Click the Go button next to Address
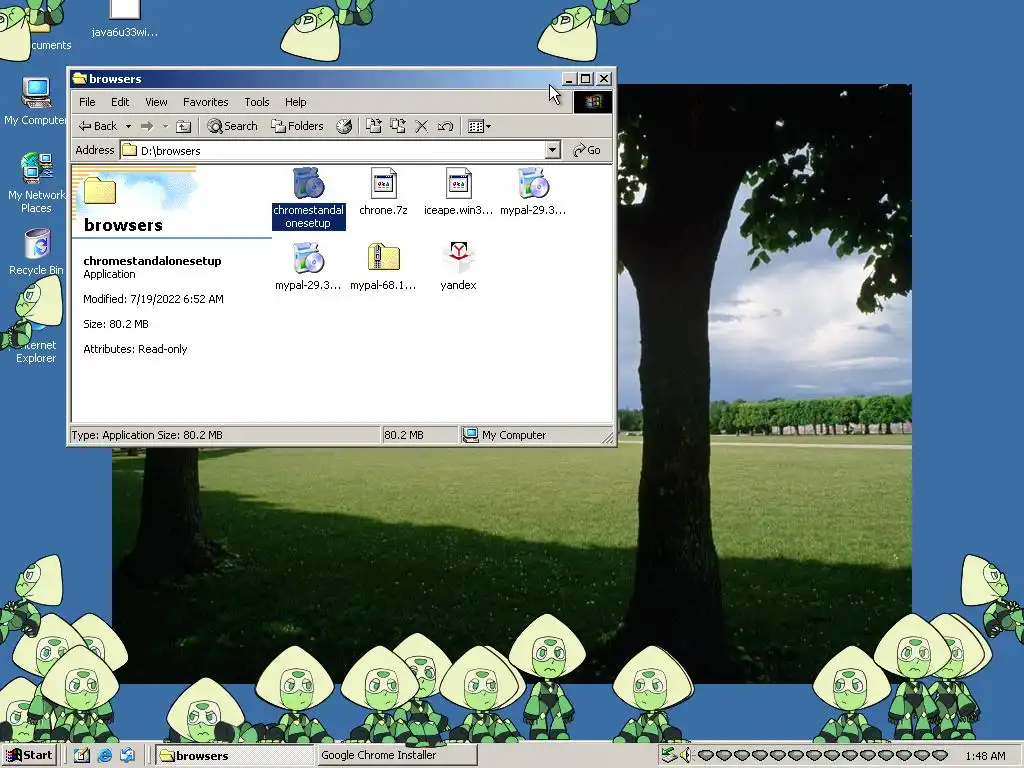Image resolution: width=1024 pixels, height=768 pixels. (x=586, y=150)
